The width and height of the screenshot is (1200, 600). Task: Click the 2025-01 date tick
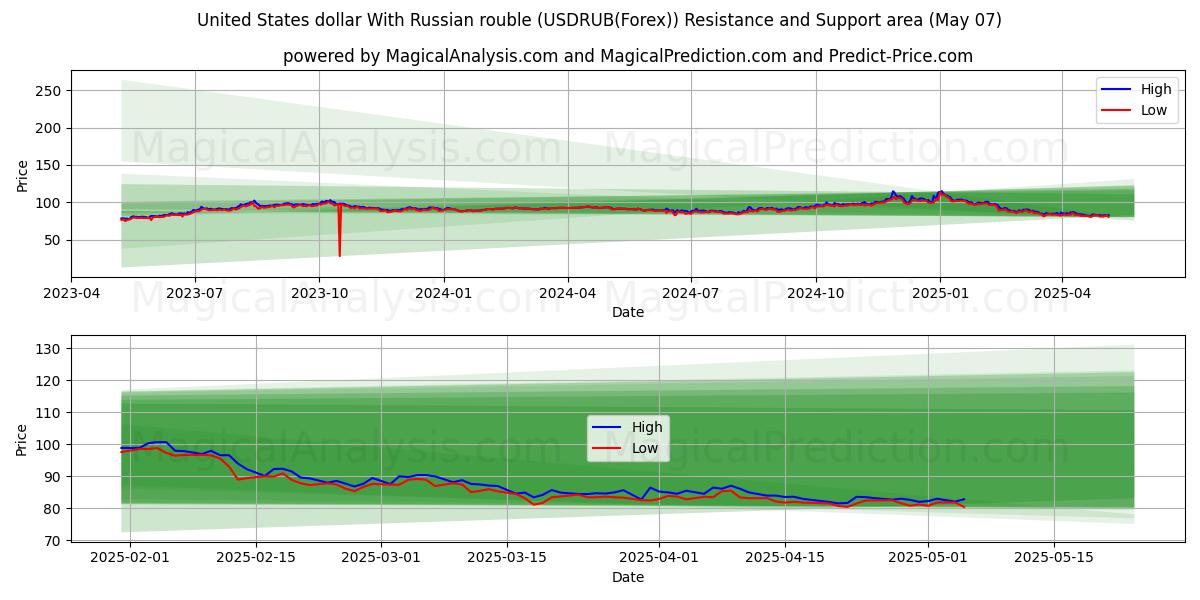pyautogui.click(x=939, y=294)
